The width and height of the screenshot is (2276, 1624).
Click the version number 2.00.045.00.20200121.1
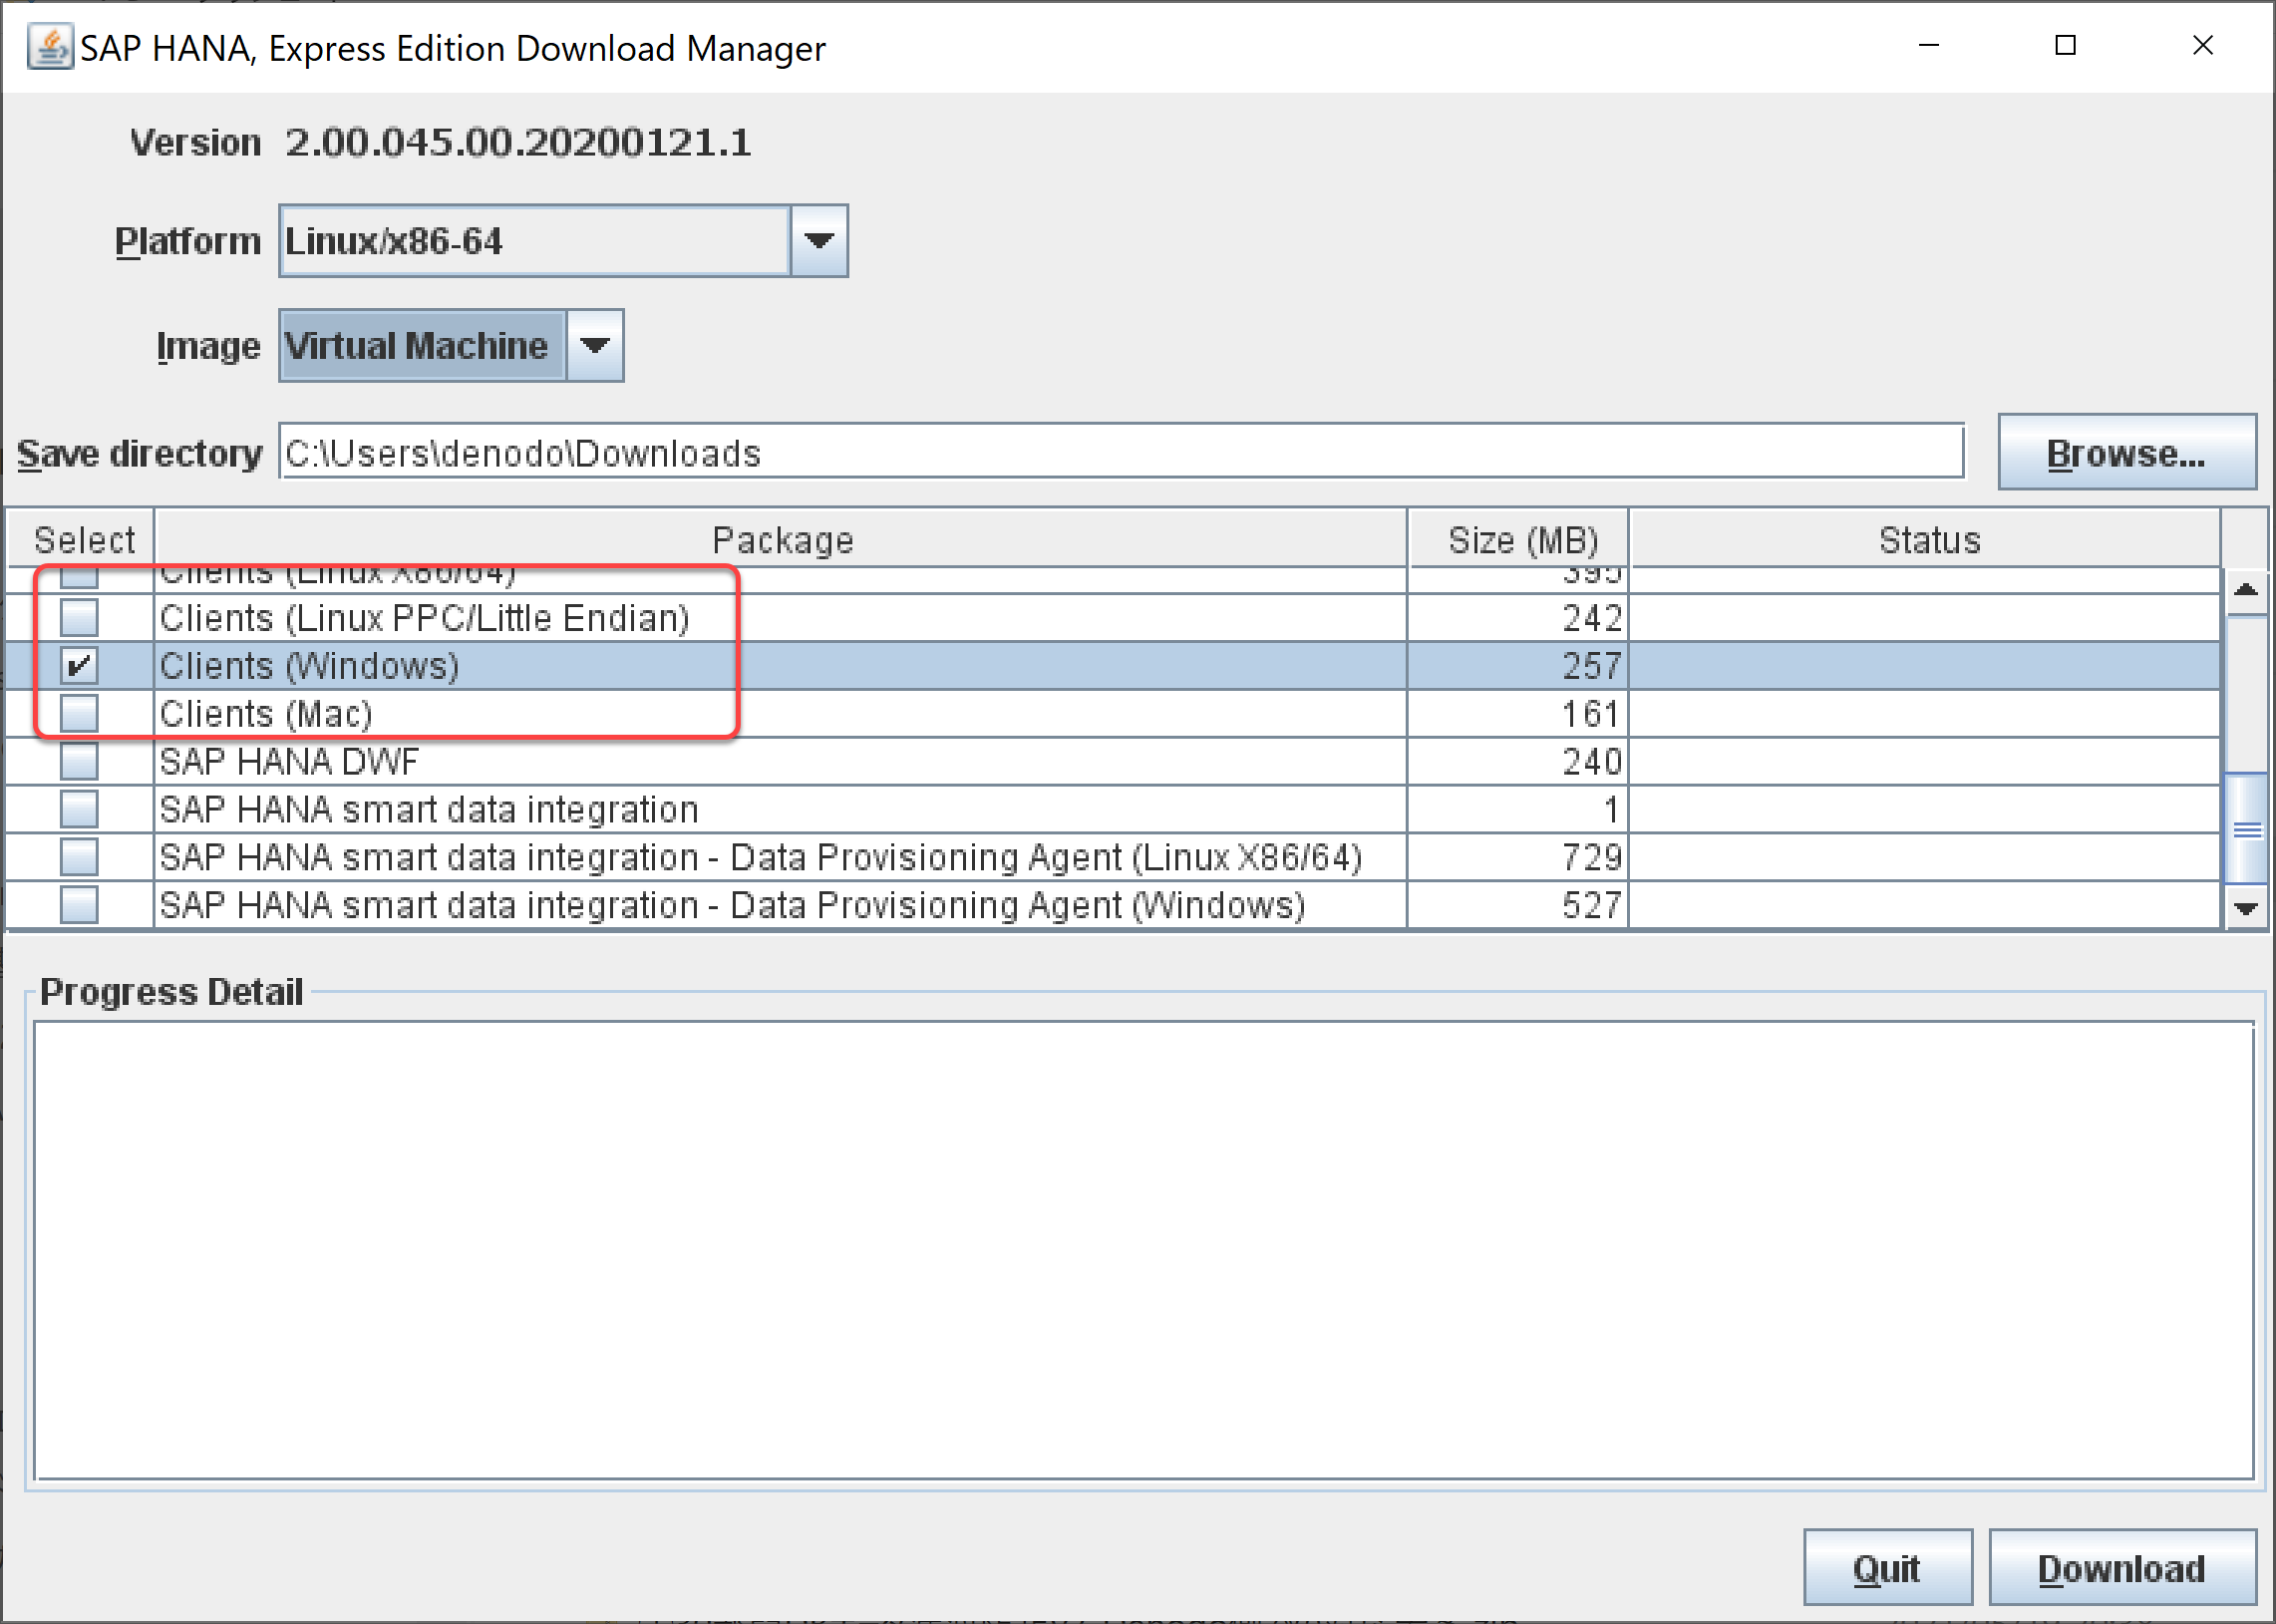coord(518,142)
